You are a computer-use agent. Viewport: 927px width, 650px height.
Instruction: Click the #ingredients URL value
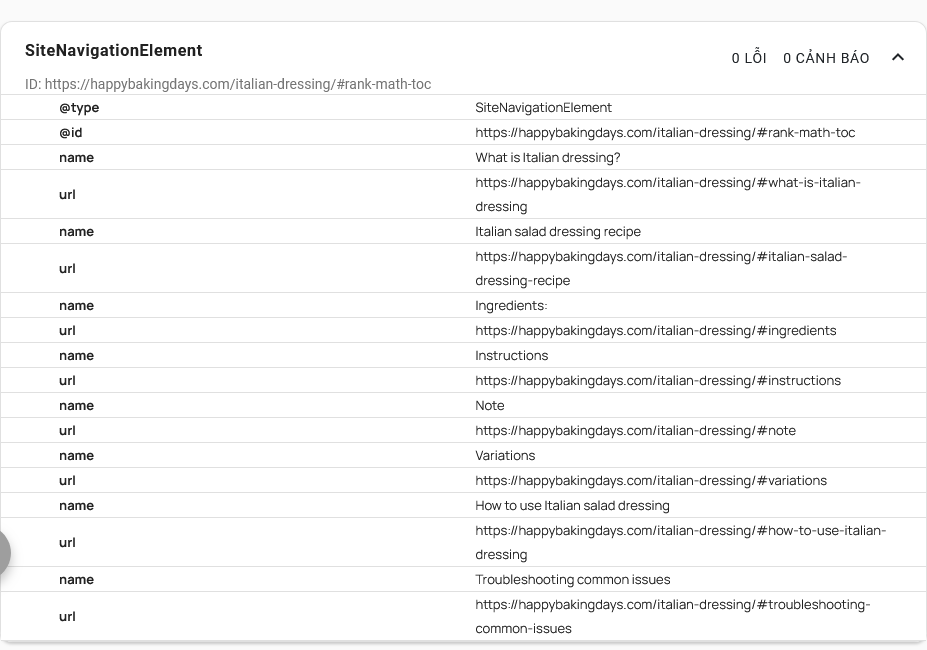[655, 330]
